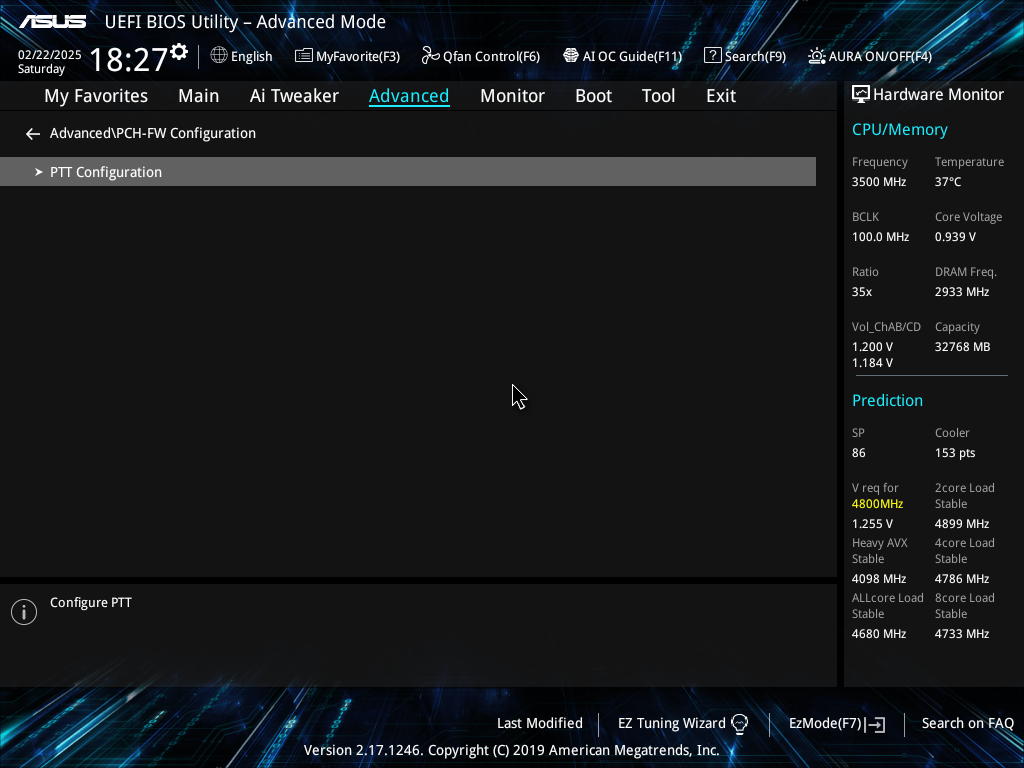Click the SP value 86

(858, 453)
